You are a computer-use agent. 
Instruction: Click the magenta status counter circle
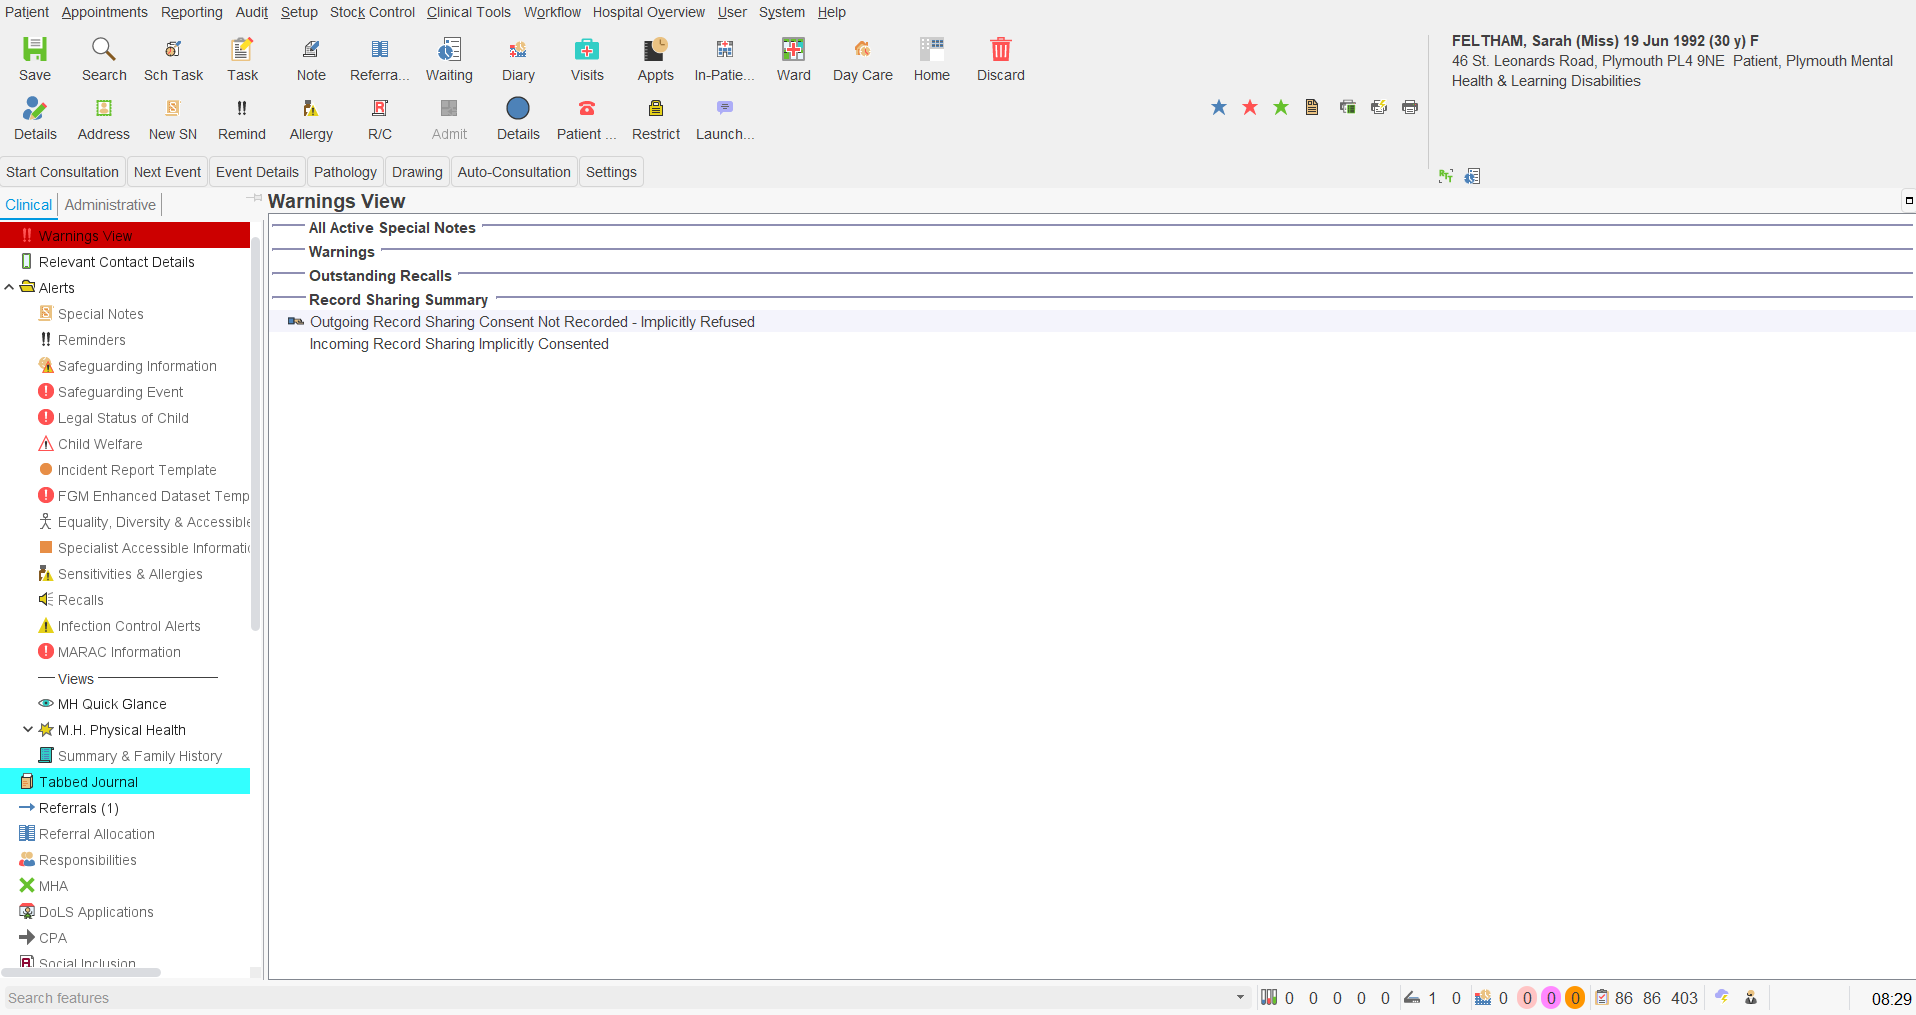(x=1551, y=997)
